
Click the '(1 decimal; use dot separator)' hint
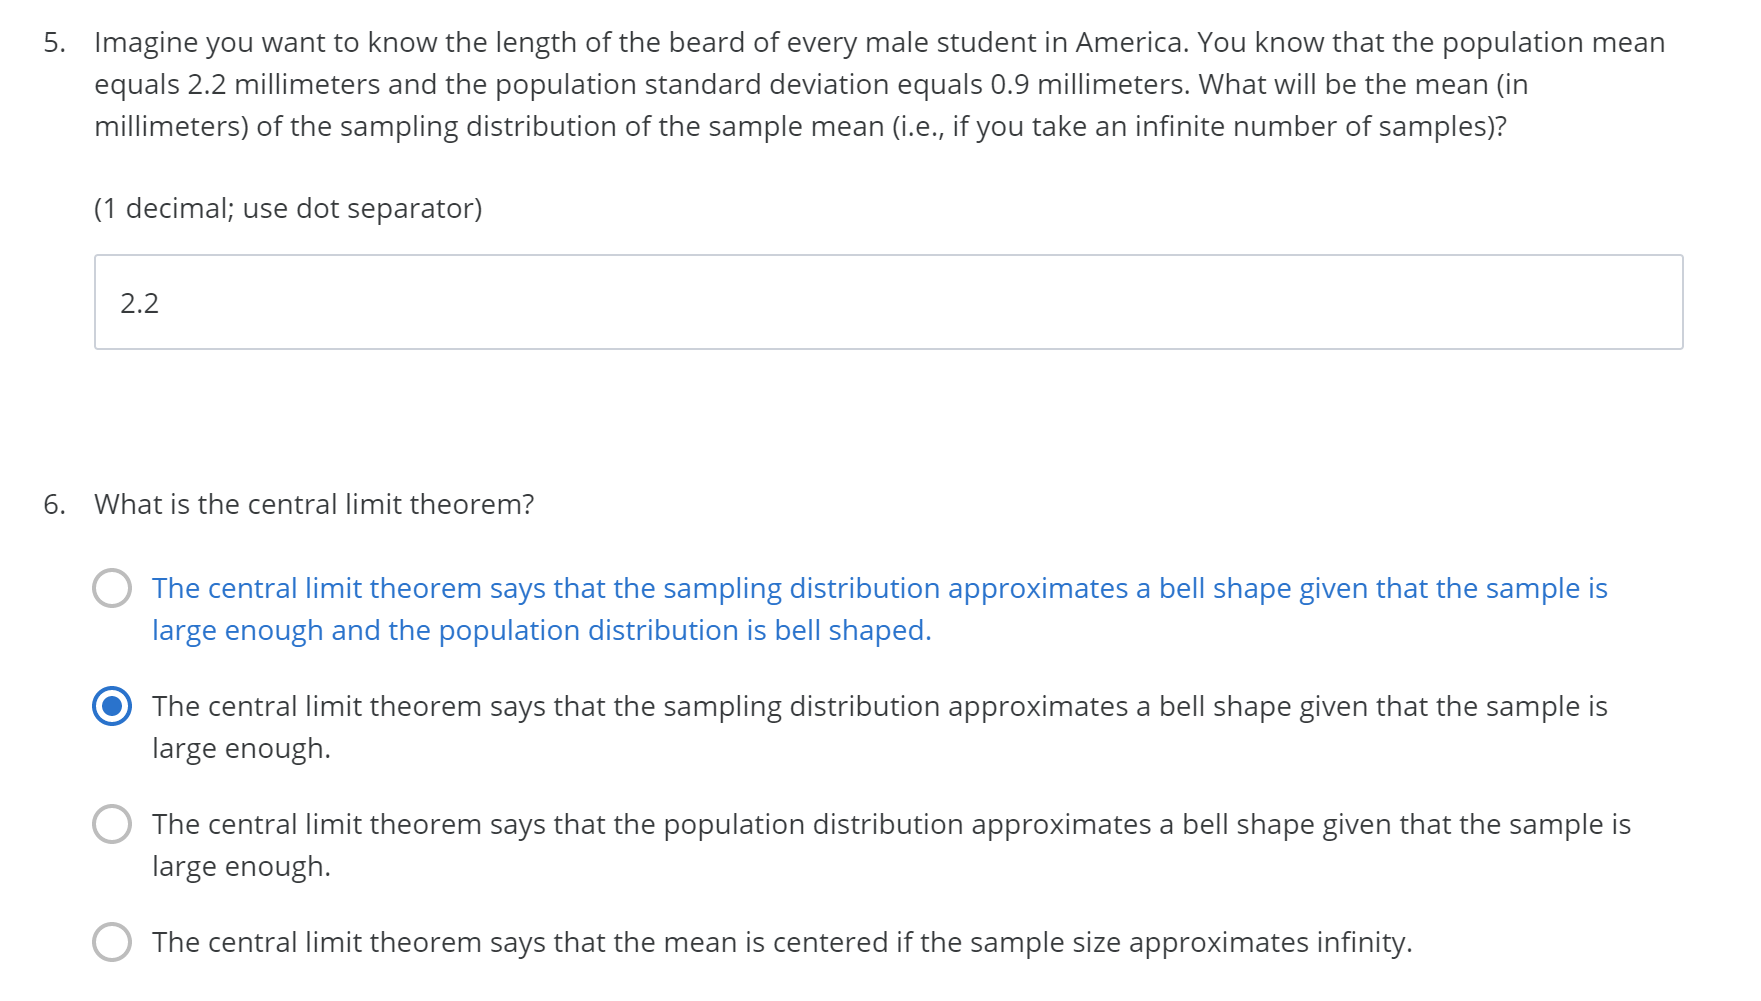(288, 208)
